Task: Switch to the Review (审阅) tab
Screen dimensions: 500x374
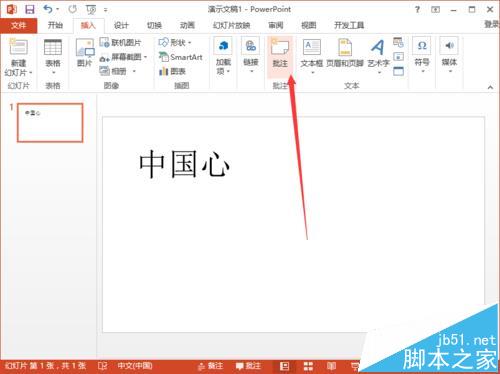Action: (276, 25)
